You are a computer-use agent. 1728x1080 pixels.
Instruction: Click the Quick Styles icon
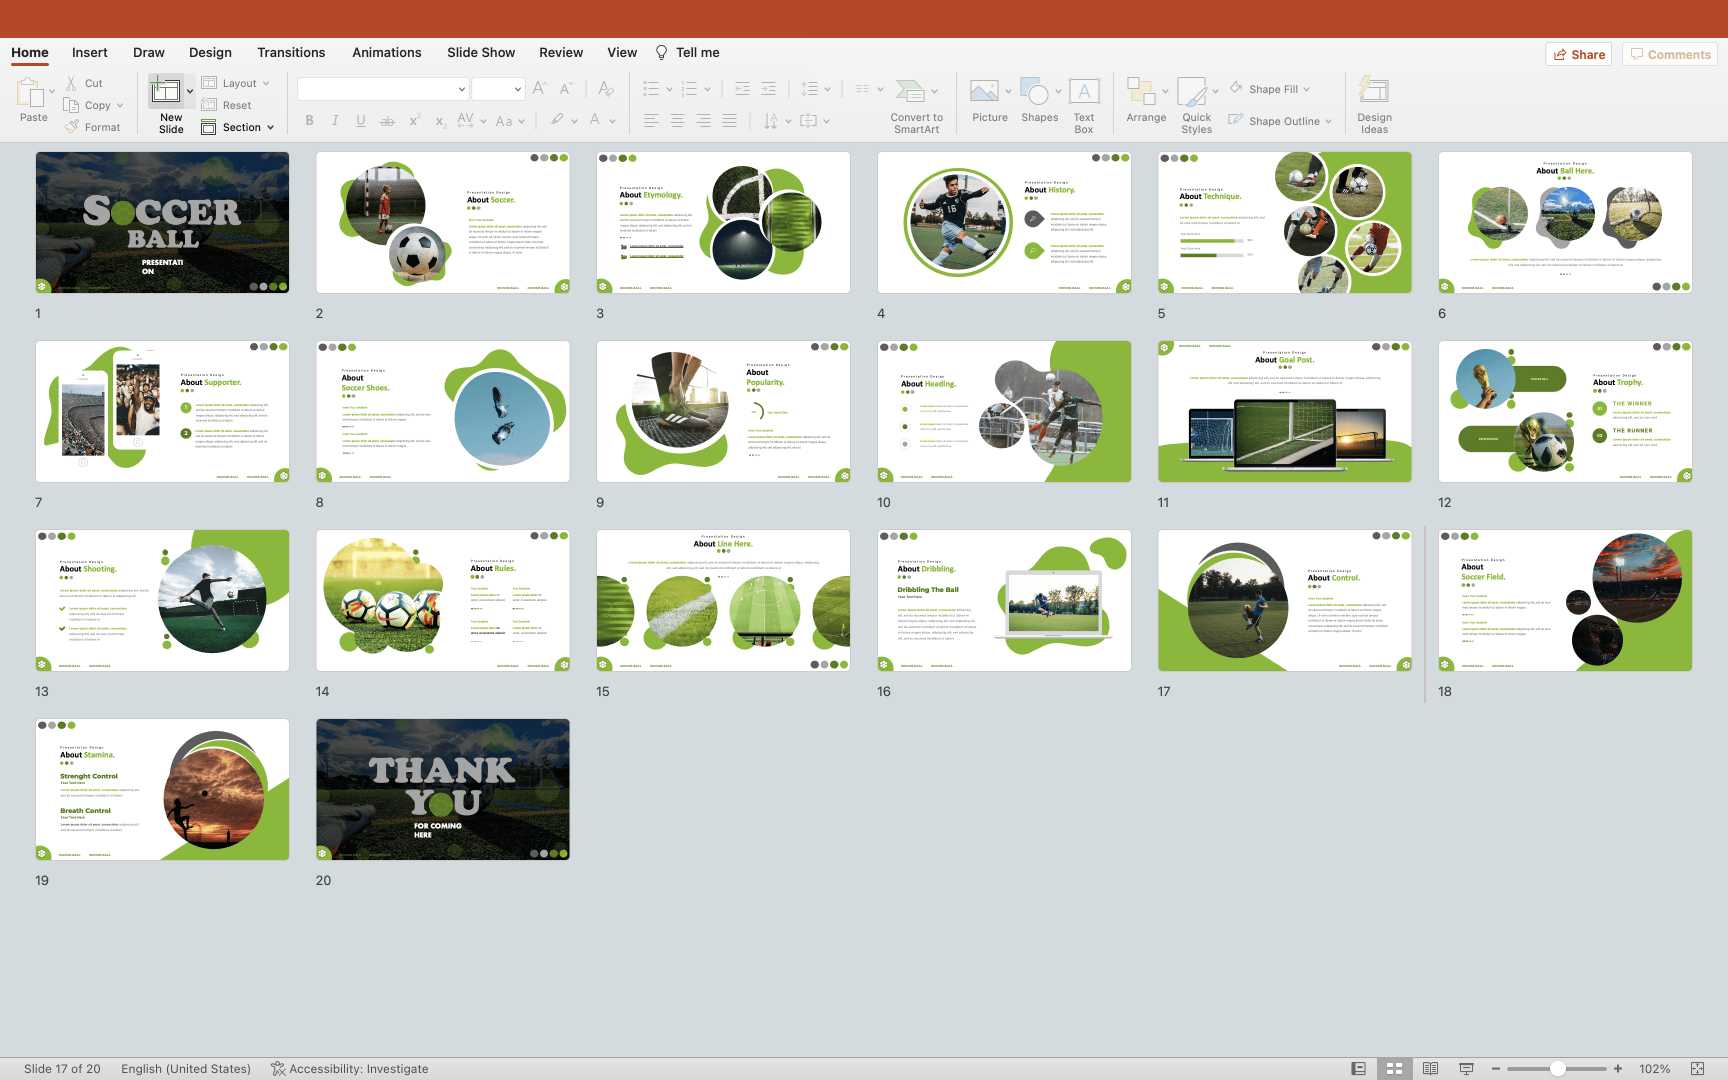(x=1193, y=93)
